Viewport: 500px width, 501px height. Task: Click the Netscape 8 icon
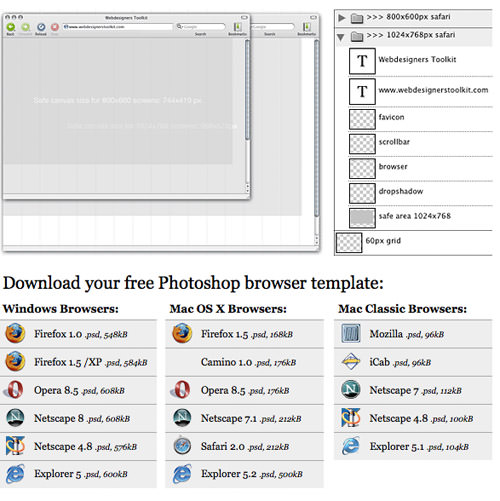click(15, 418)
